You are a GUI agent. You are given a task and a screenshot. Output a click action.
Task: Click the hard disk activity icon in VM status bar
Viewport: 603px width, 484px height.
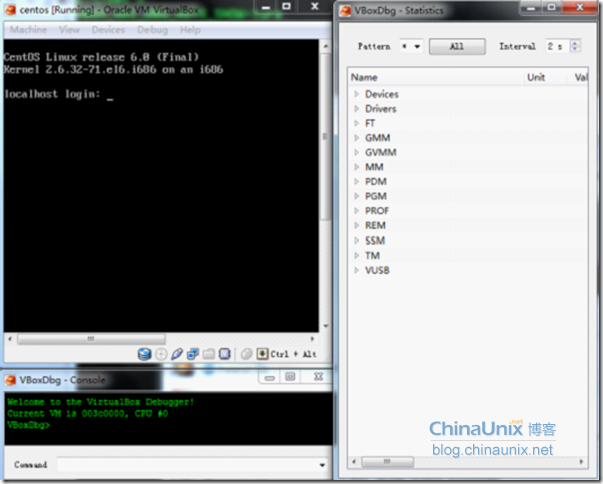pyautogui.click(x=144, y=354)
